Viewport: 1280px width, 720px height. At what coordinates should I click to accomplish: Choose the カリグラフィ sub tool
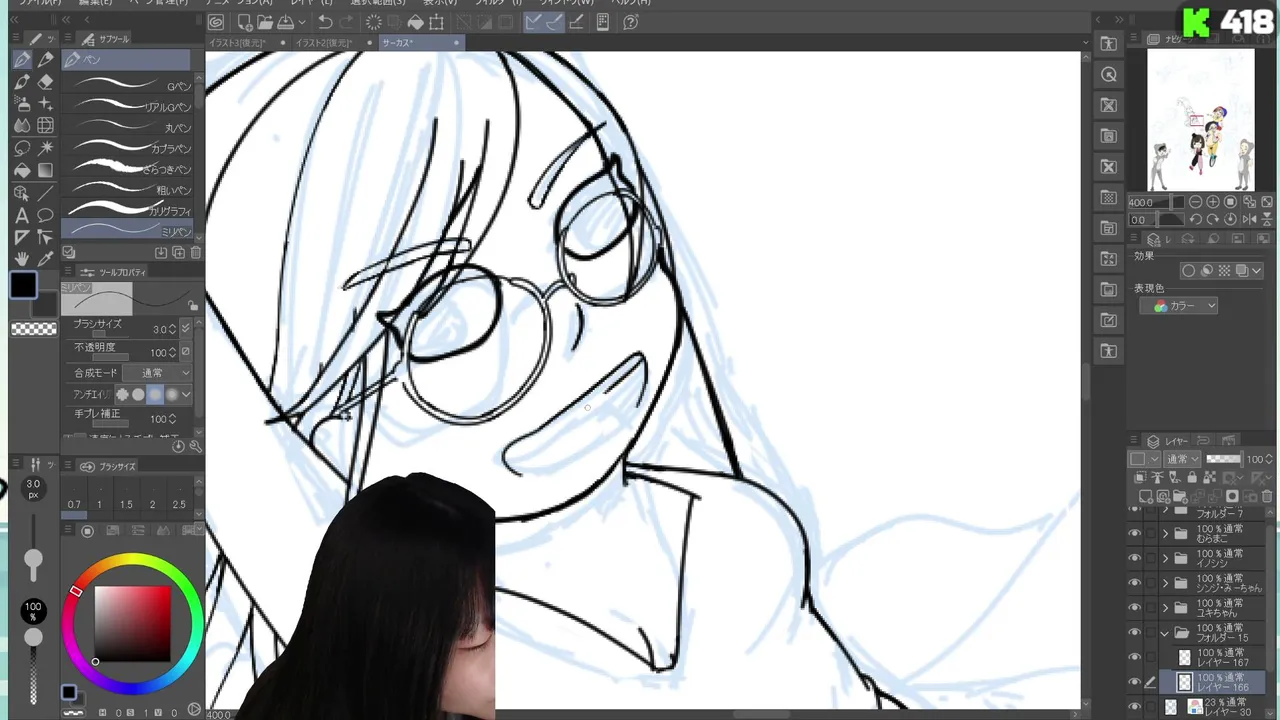tap(127, 210)
